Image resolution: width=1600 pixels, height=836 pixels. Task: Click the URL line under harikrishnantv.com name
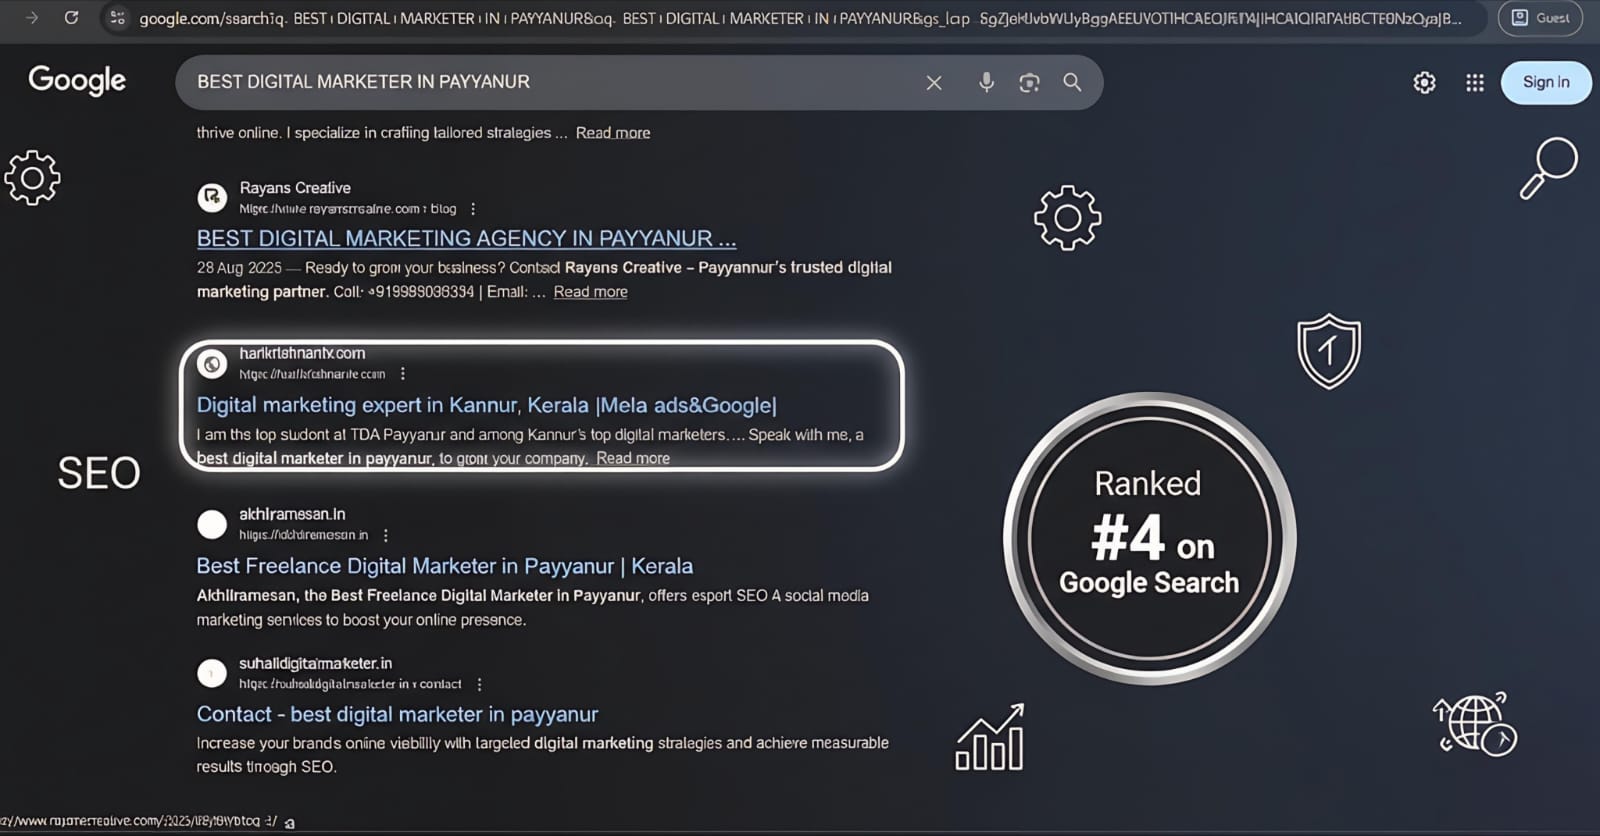pos(312,374)
